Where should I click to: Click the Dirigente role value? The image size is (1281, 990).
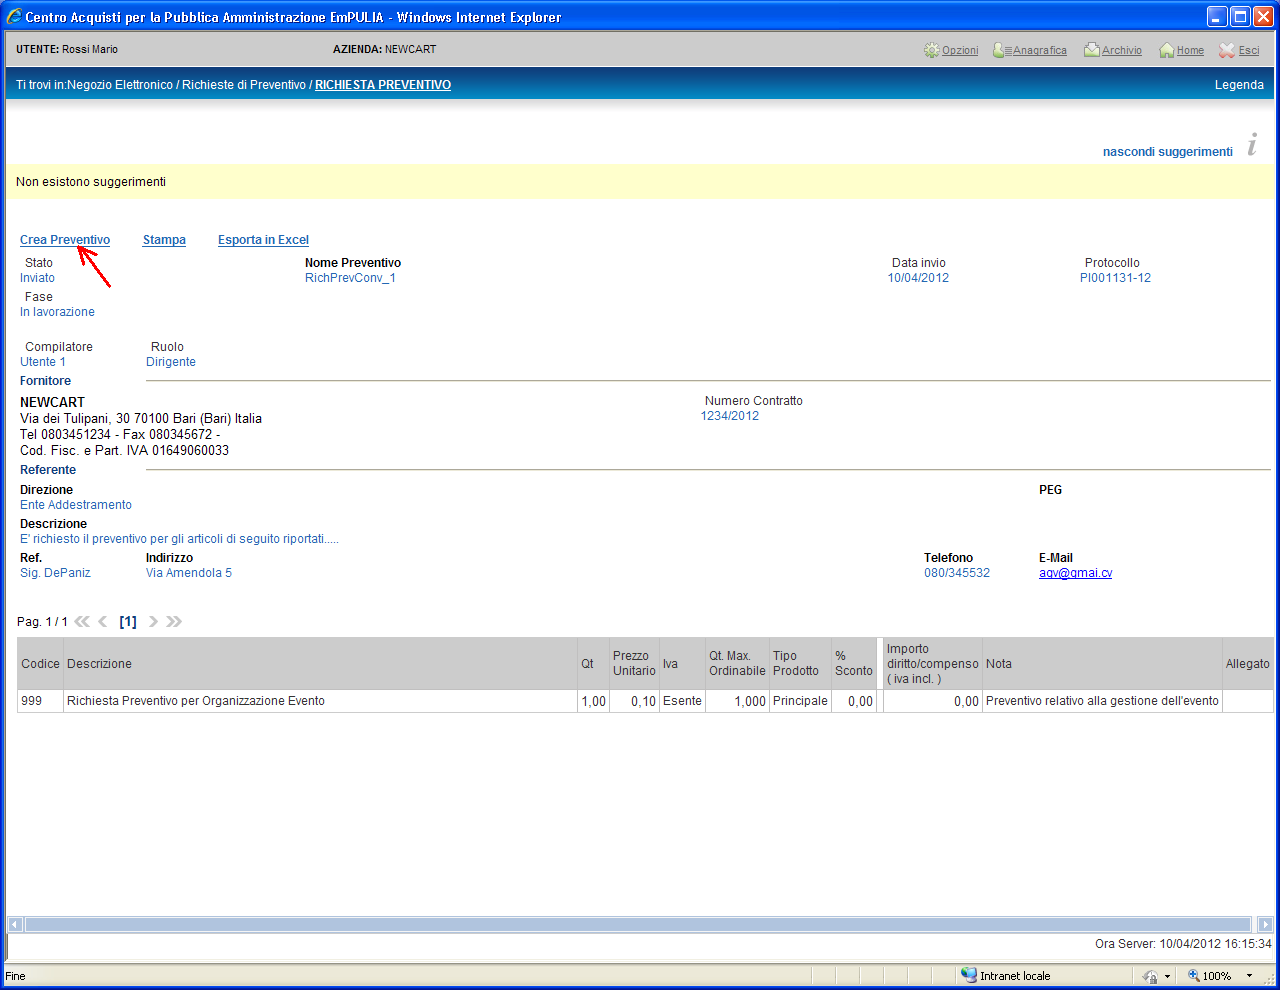(x=171, y=362)
